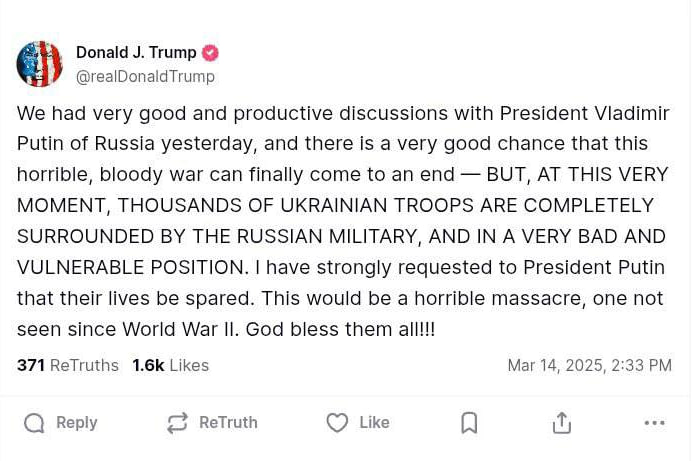Click the "Reply" text label
Image resolution: width=695 pixels, height=461 pixels.
click(77, 423)
